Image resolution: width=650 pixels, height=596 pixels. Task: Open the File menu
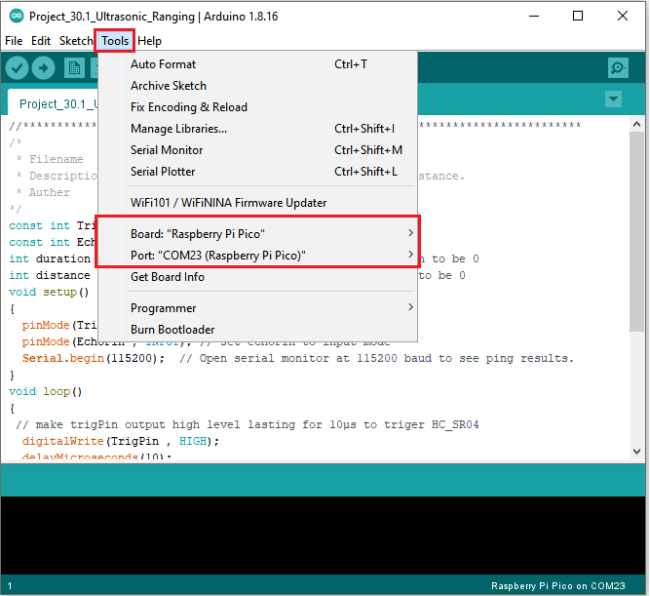14,41
